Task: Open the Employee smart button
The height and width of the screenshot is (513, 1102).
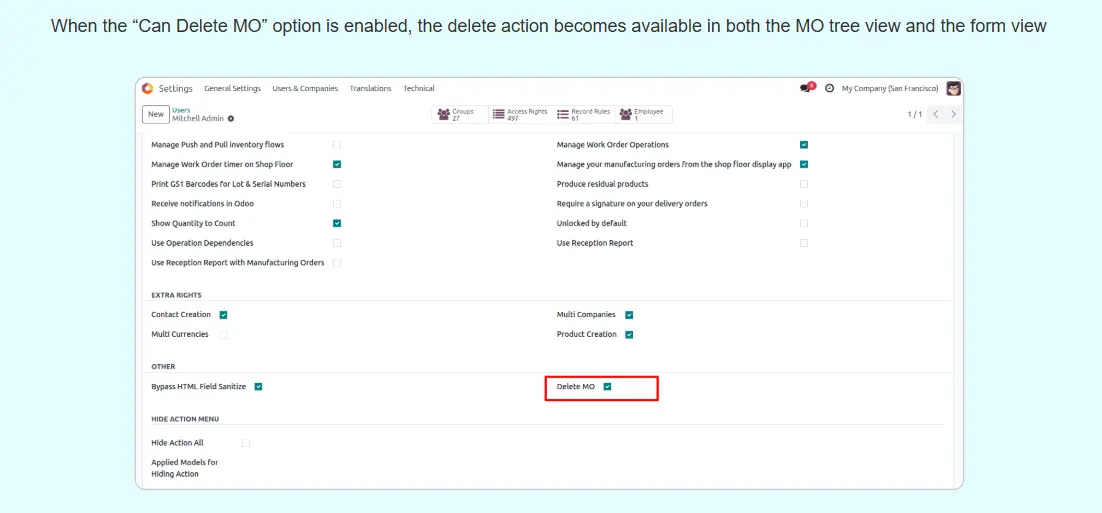Action: coord(642,115)
